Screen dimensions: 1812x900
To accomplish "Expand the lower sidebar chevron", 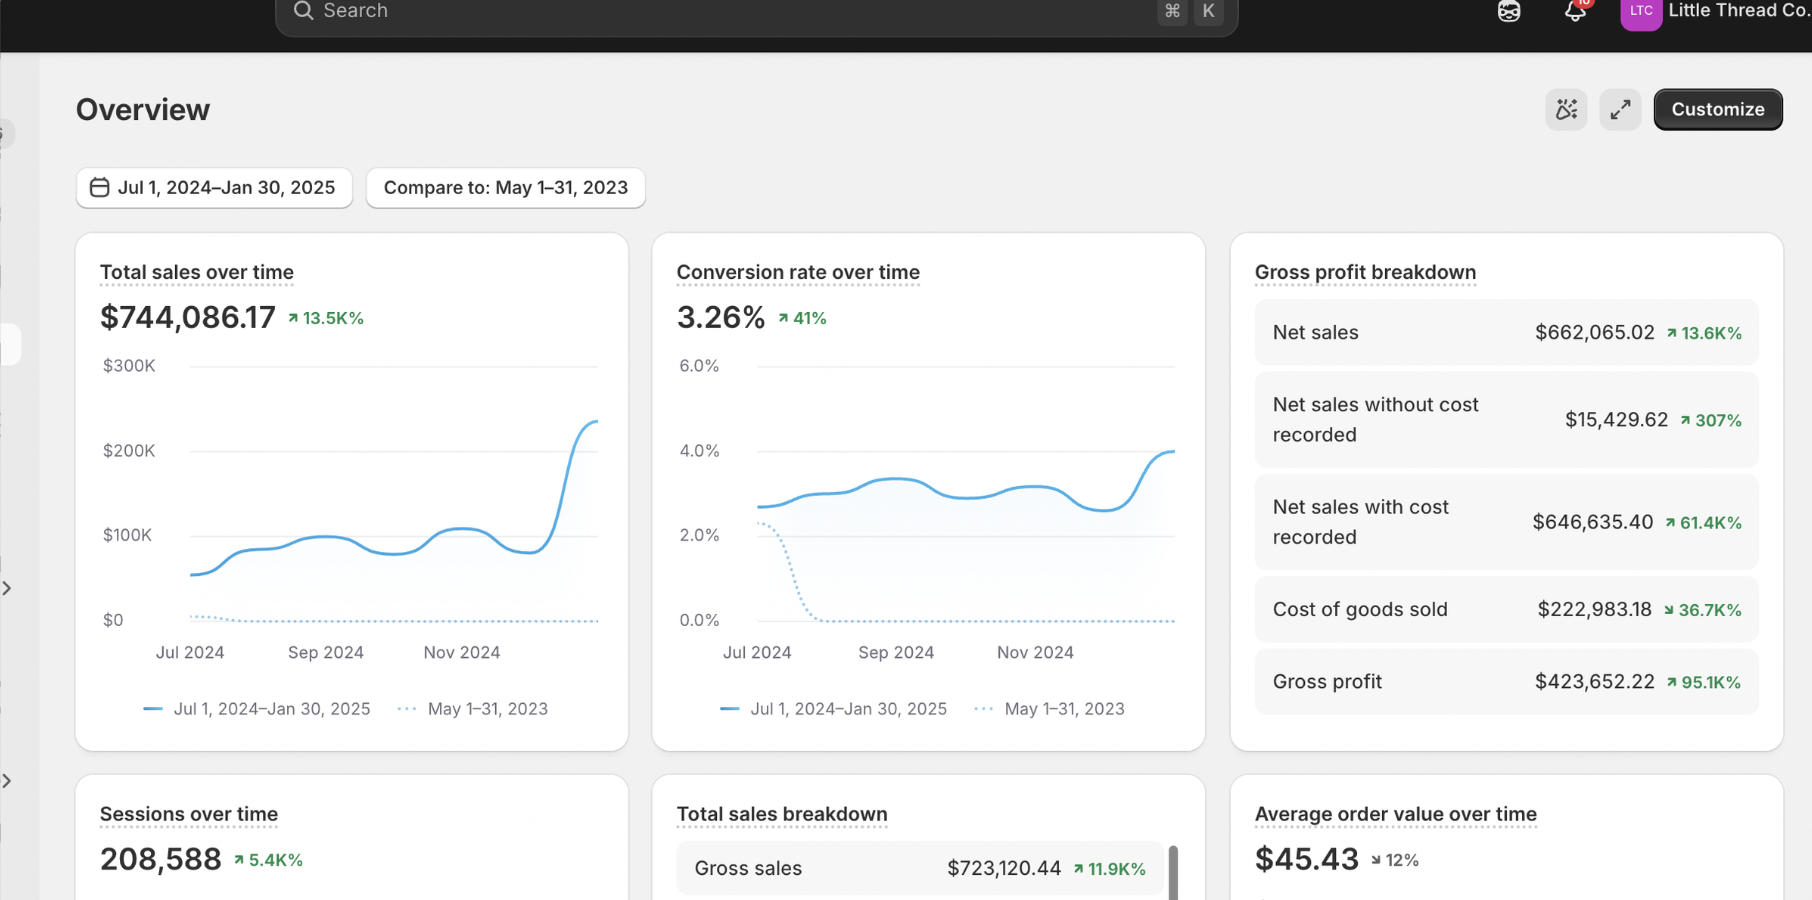I will click(7, 781).
